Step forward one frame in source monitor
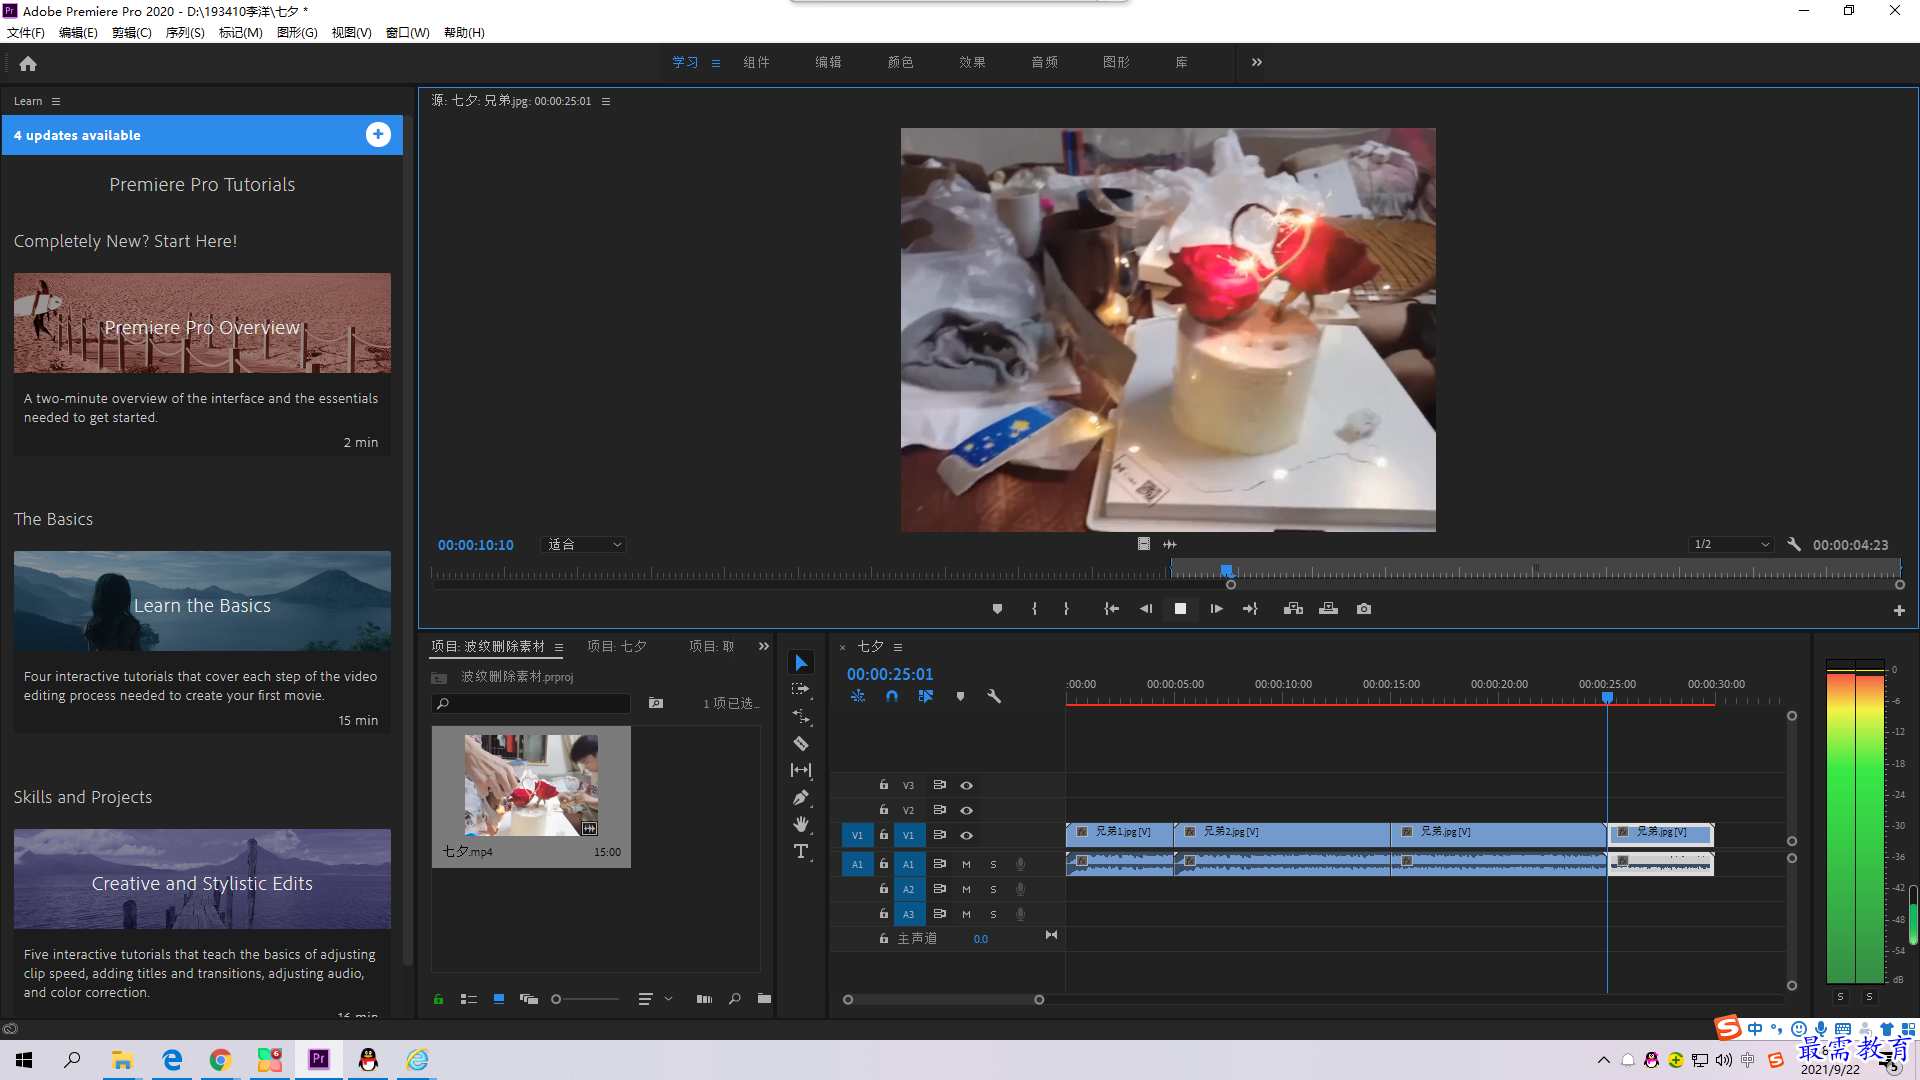Screen dimensions: 1920x1080 coord(1216,609)
